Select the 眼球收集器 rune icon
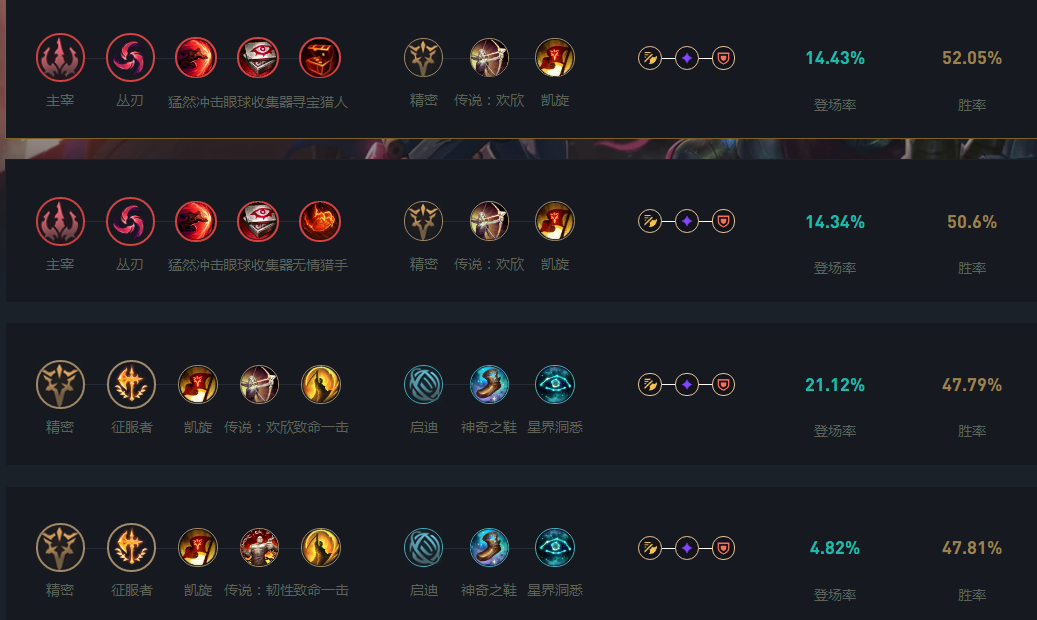The image size is (1037, 620). pos(259,57)
